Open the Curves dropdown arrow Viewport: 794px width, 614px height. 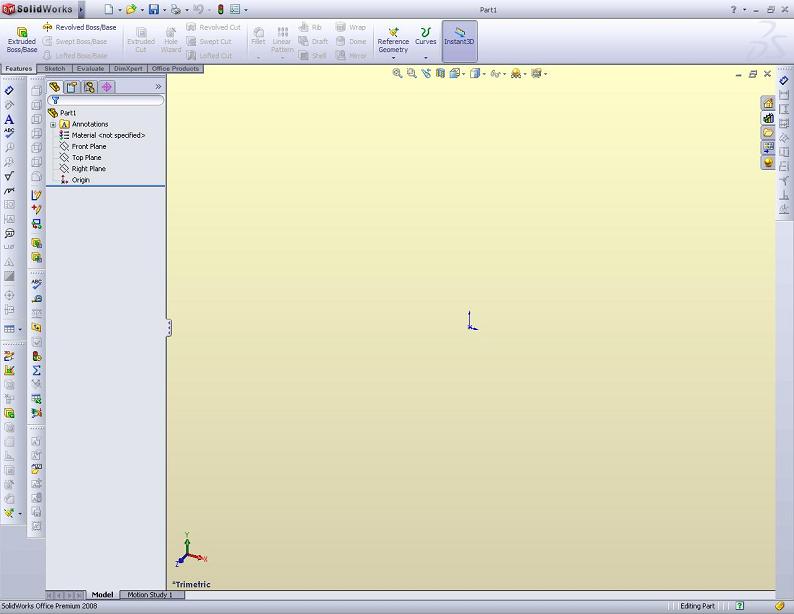pos(426,58)
